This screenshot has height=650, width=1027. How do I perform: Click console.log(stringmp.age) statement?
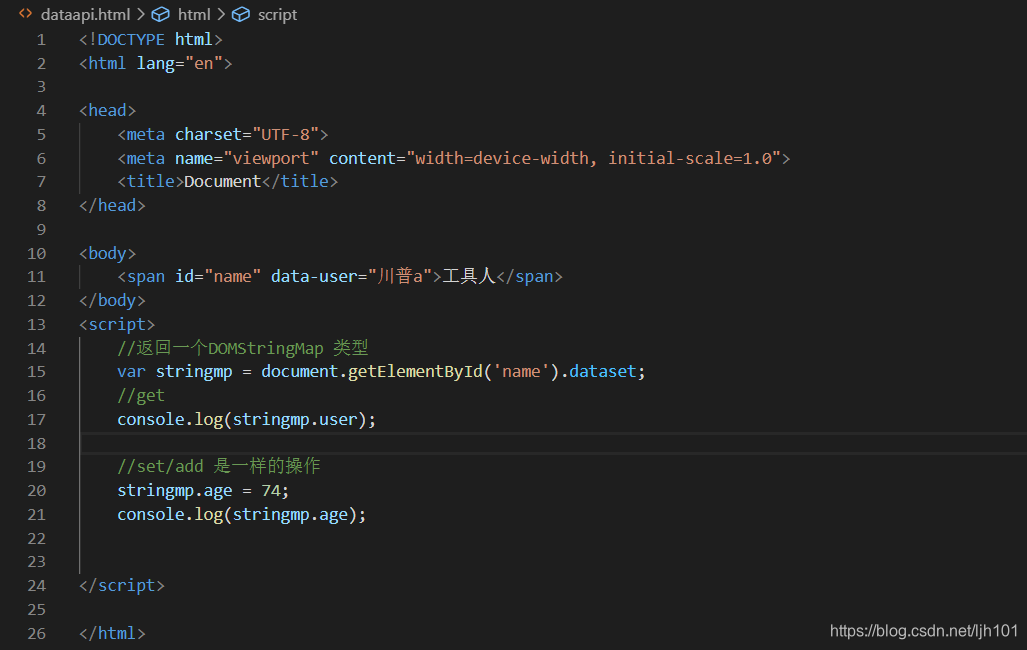tap(242, 515)
